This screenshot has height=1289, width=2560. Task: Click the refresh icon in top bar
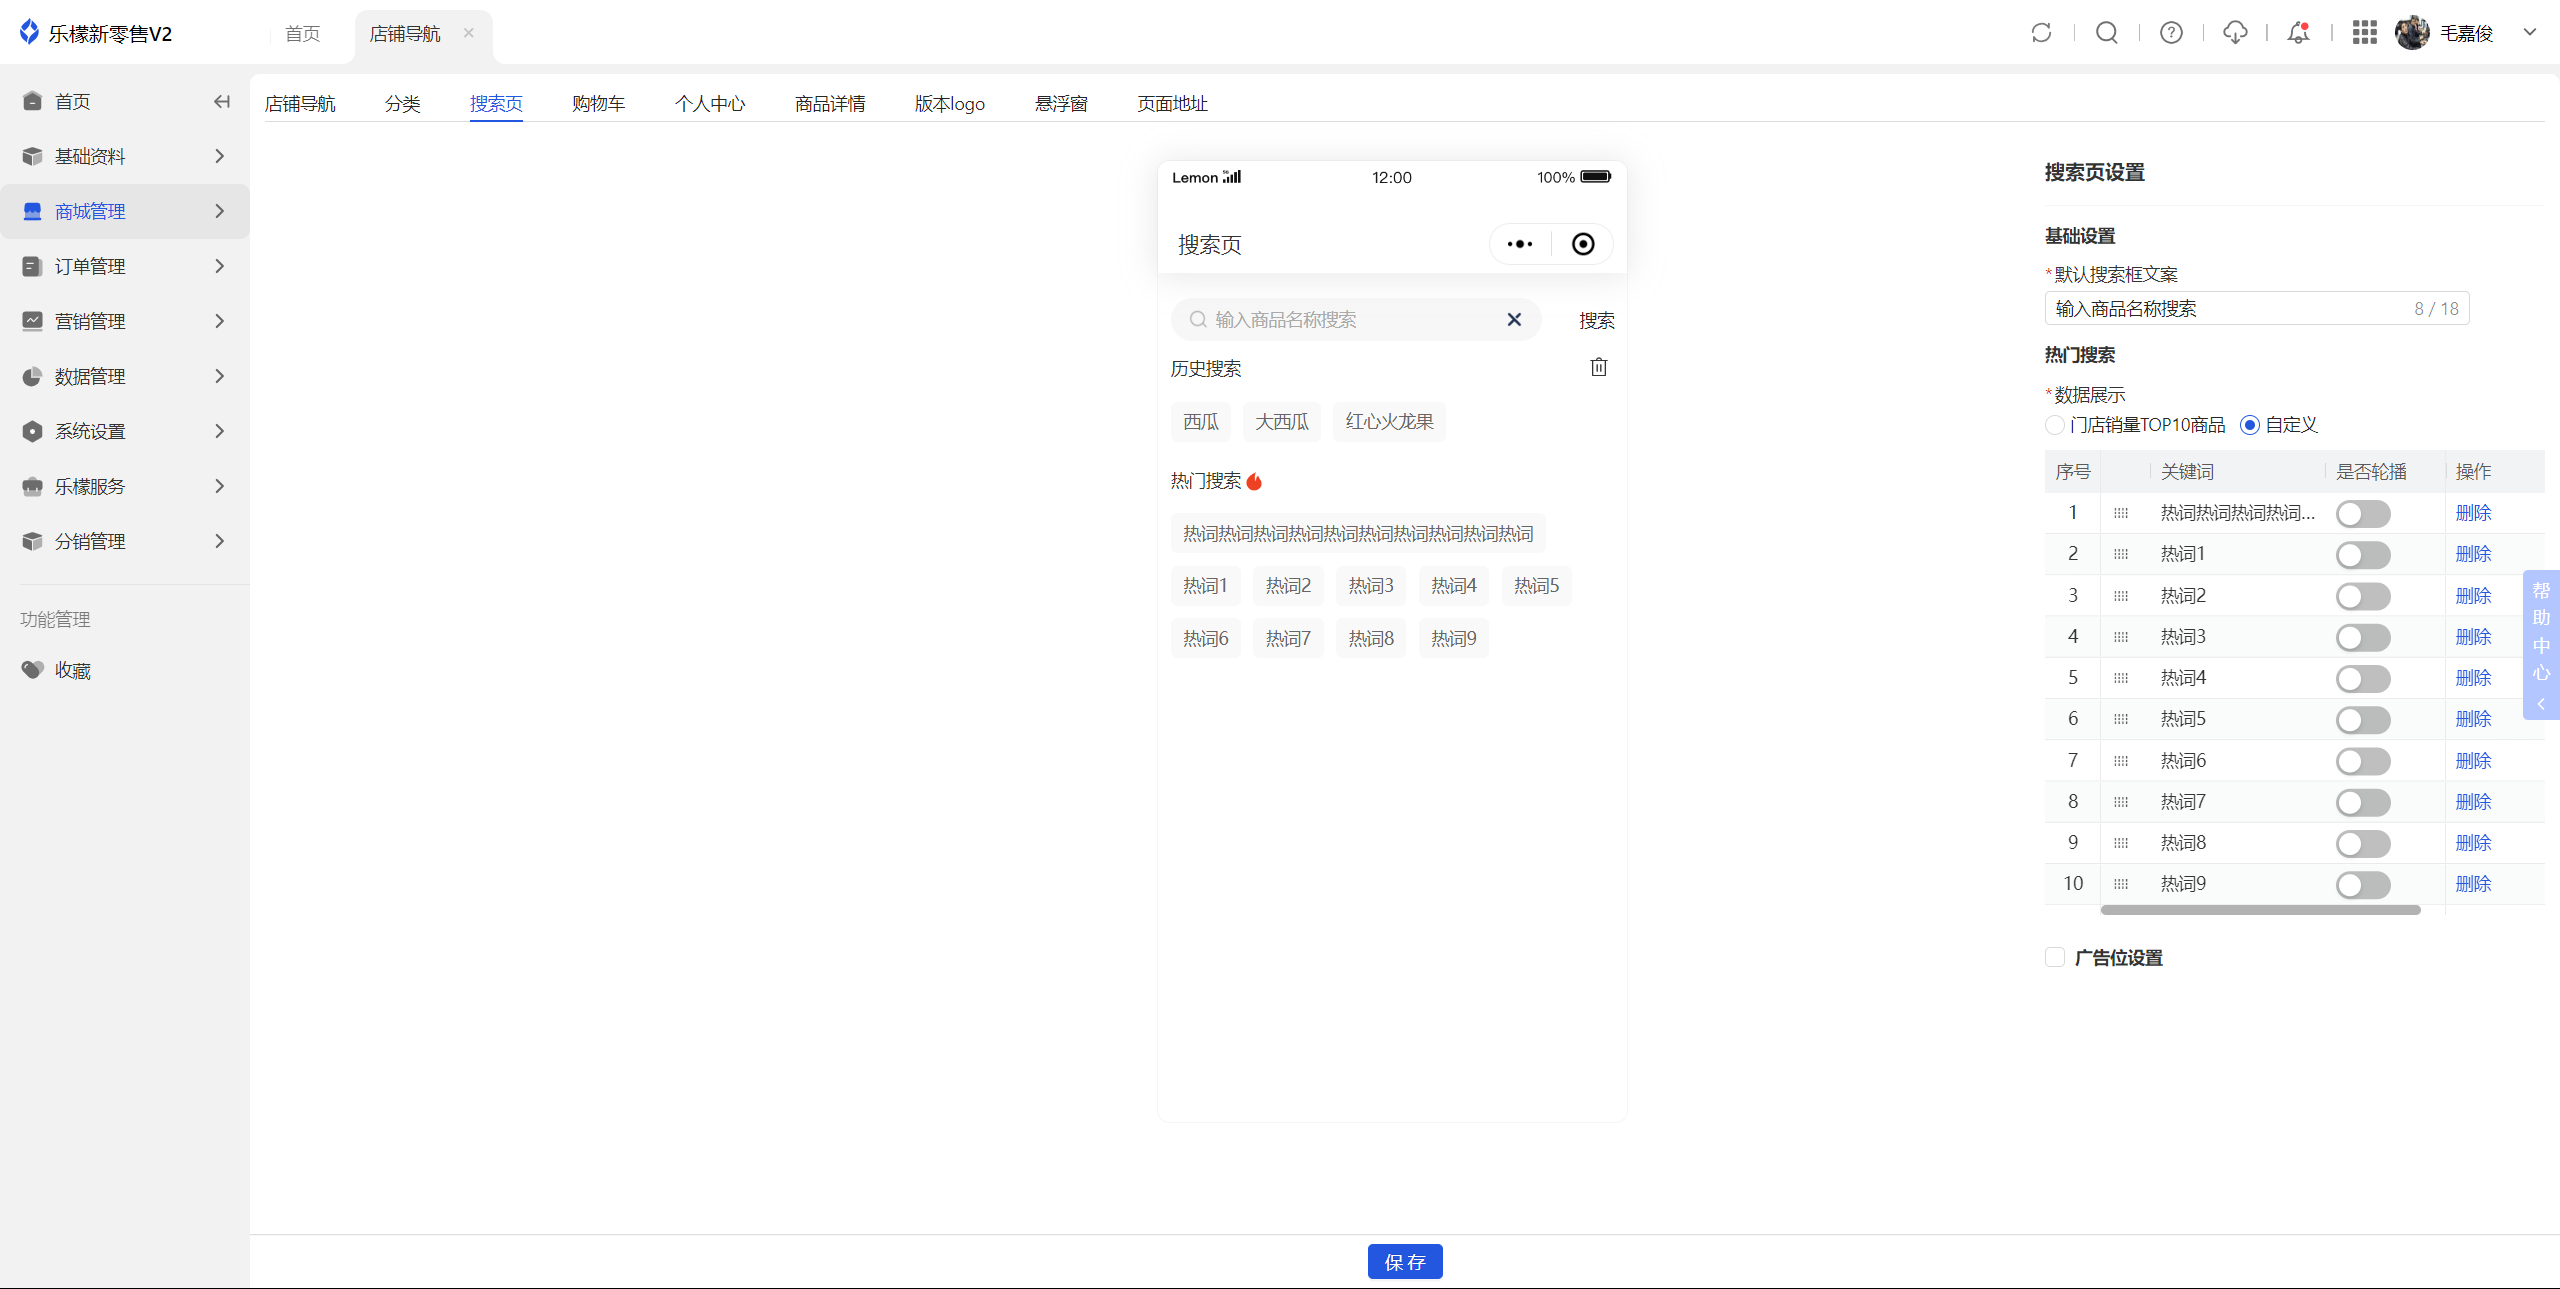[x=2041, y=33]
